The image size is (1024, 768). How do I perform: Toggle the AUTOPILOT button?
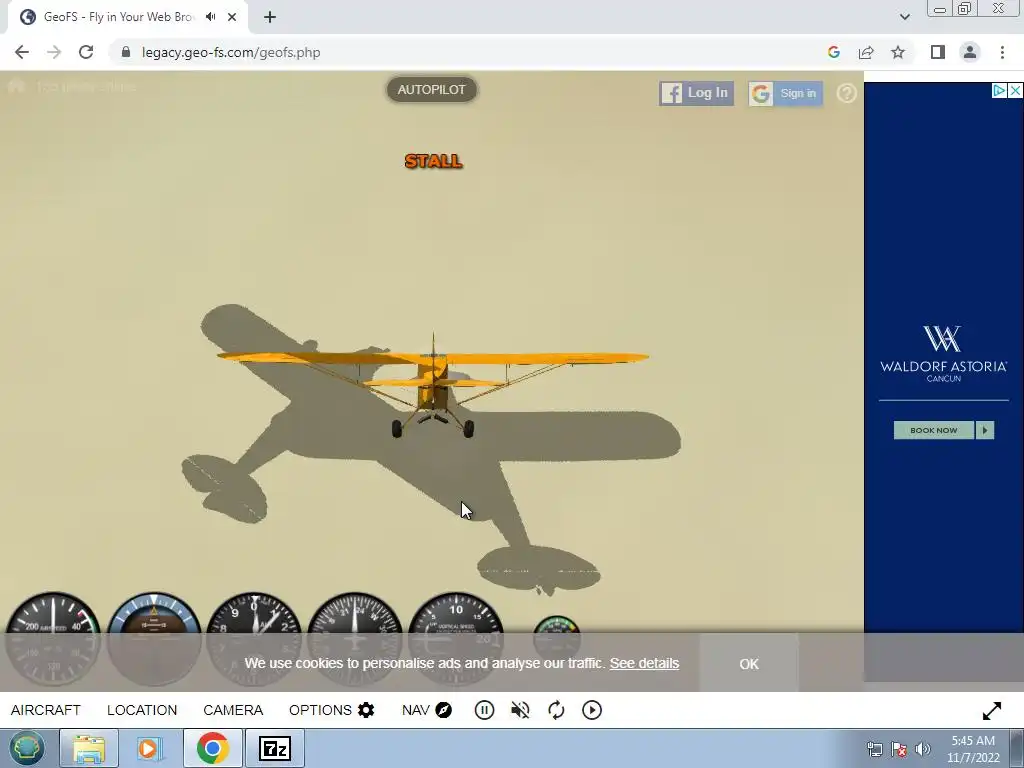pos(432,89)
